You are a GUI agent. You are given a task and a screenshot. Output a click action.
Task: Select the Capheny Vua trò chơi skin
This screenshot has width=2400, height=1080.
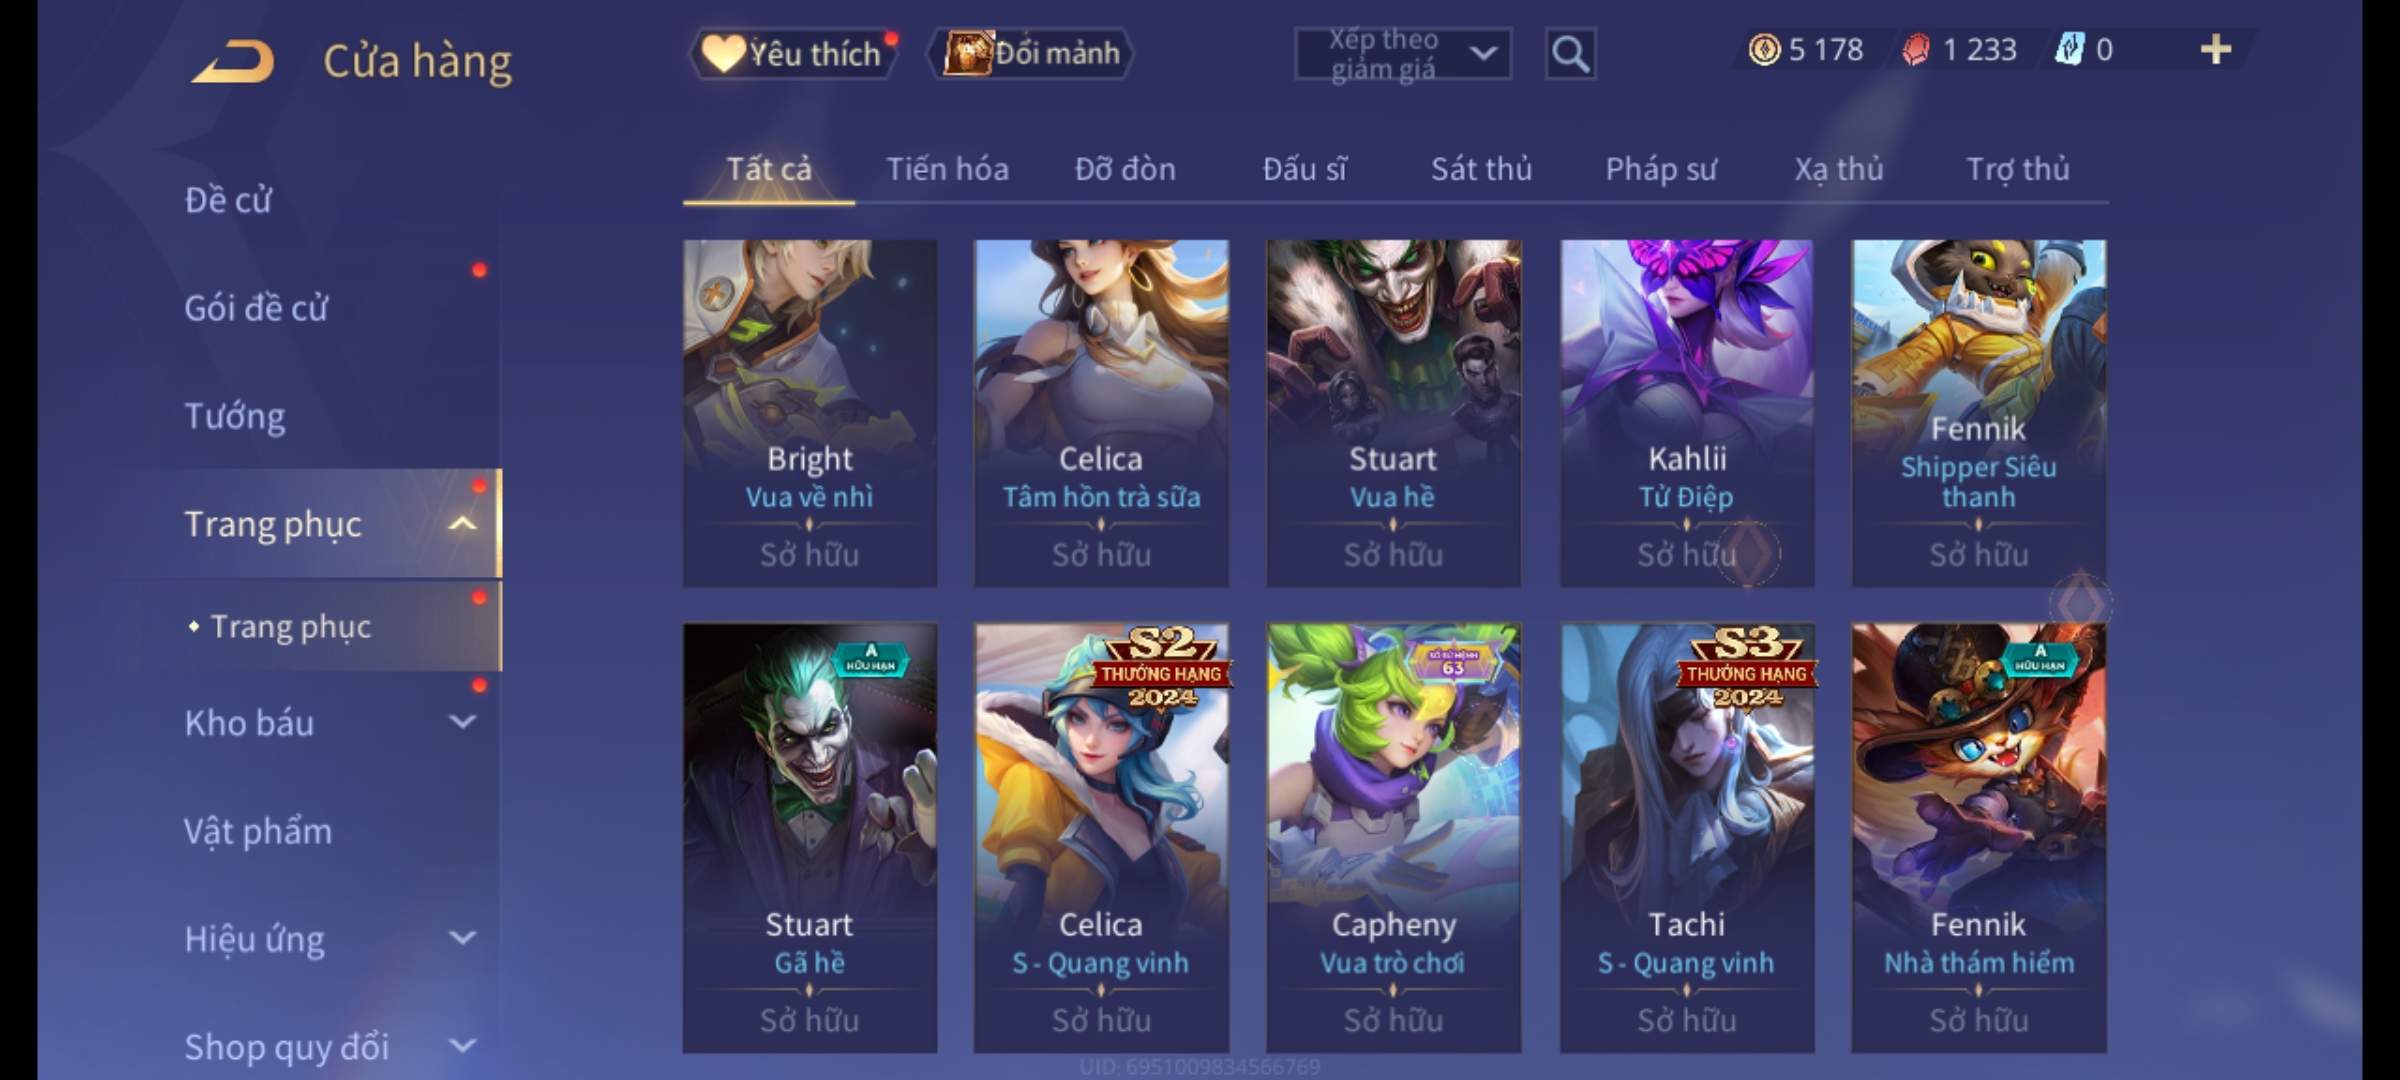[x=1393, y=838]
